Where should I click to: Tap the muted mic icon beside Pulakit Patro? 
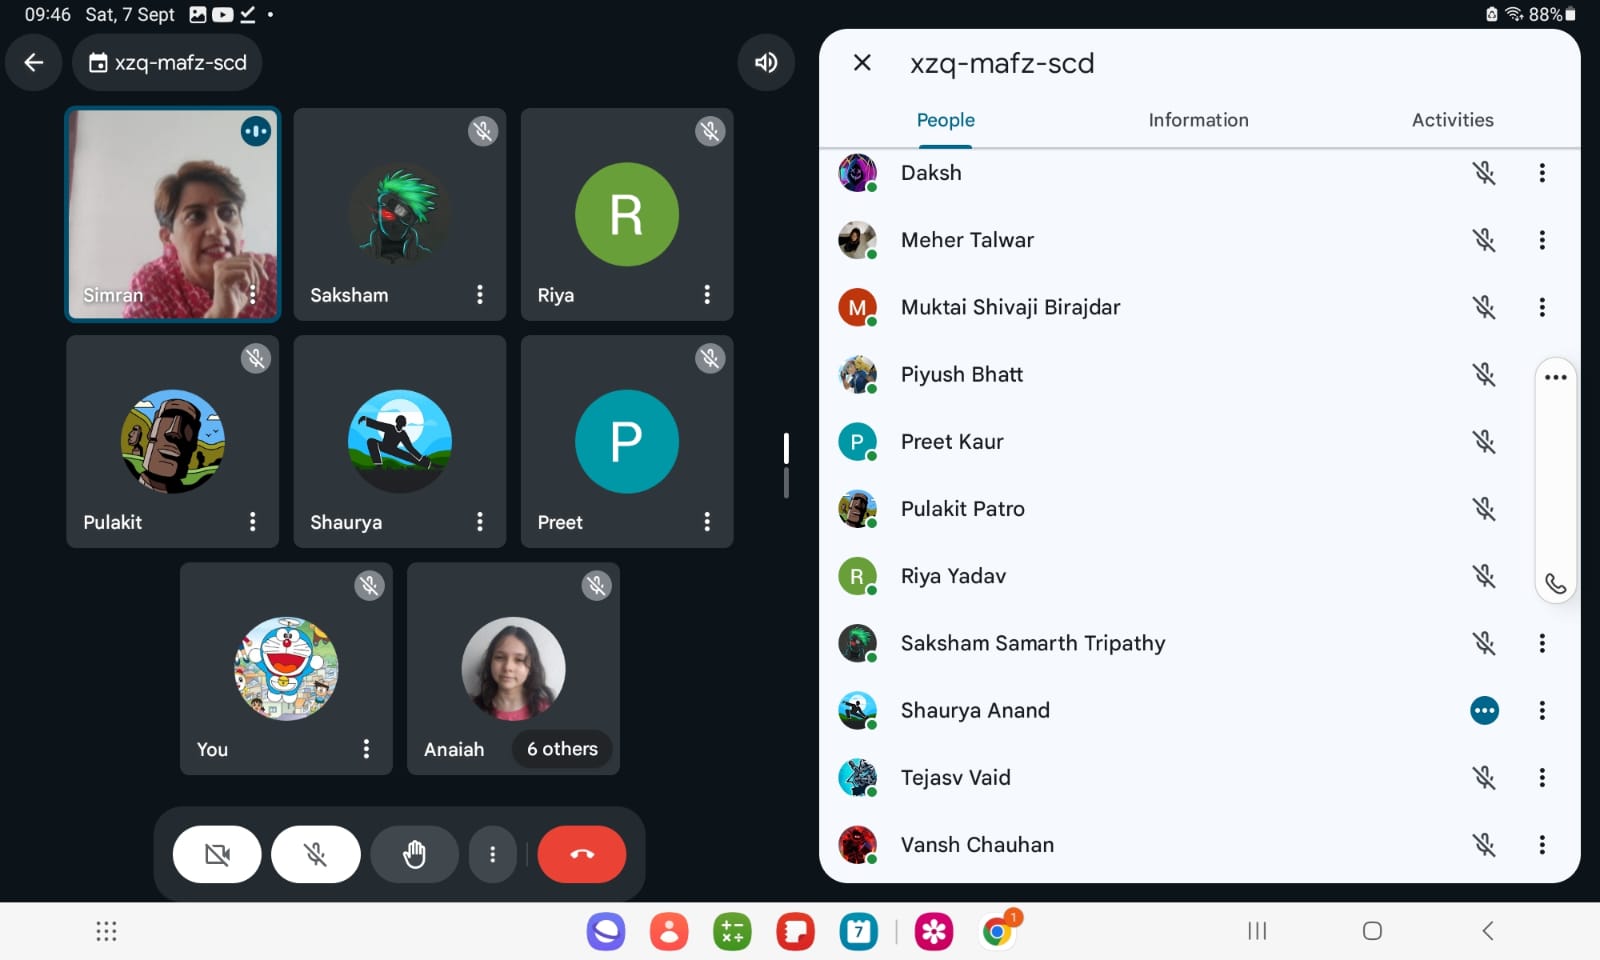click(1484, 508)
